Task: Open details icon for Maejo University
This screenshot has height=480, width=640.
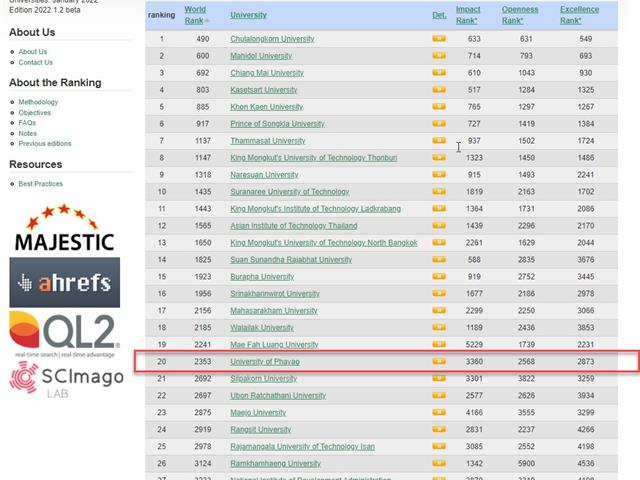Action: coord(439,413)
